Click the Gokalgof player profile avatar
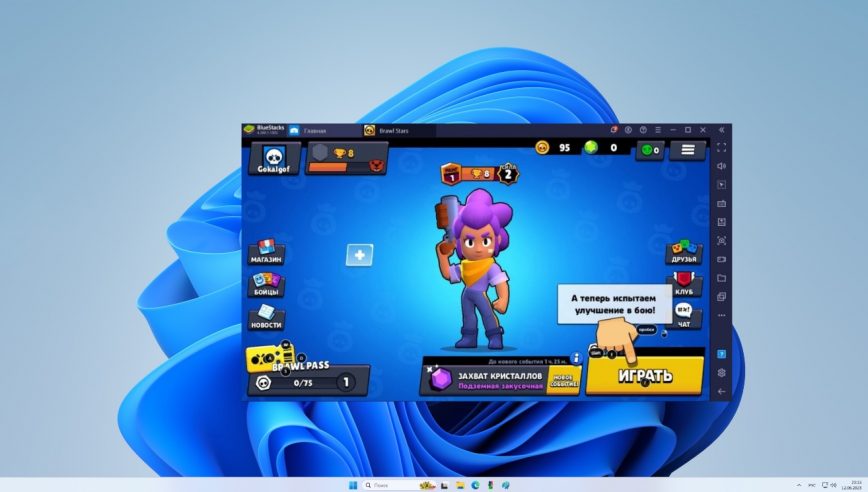868x492 pixels. [x=274, y=157]
